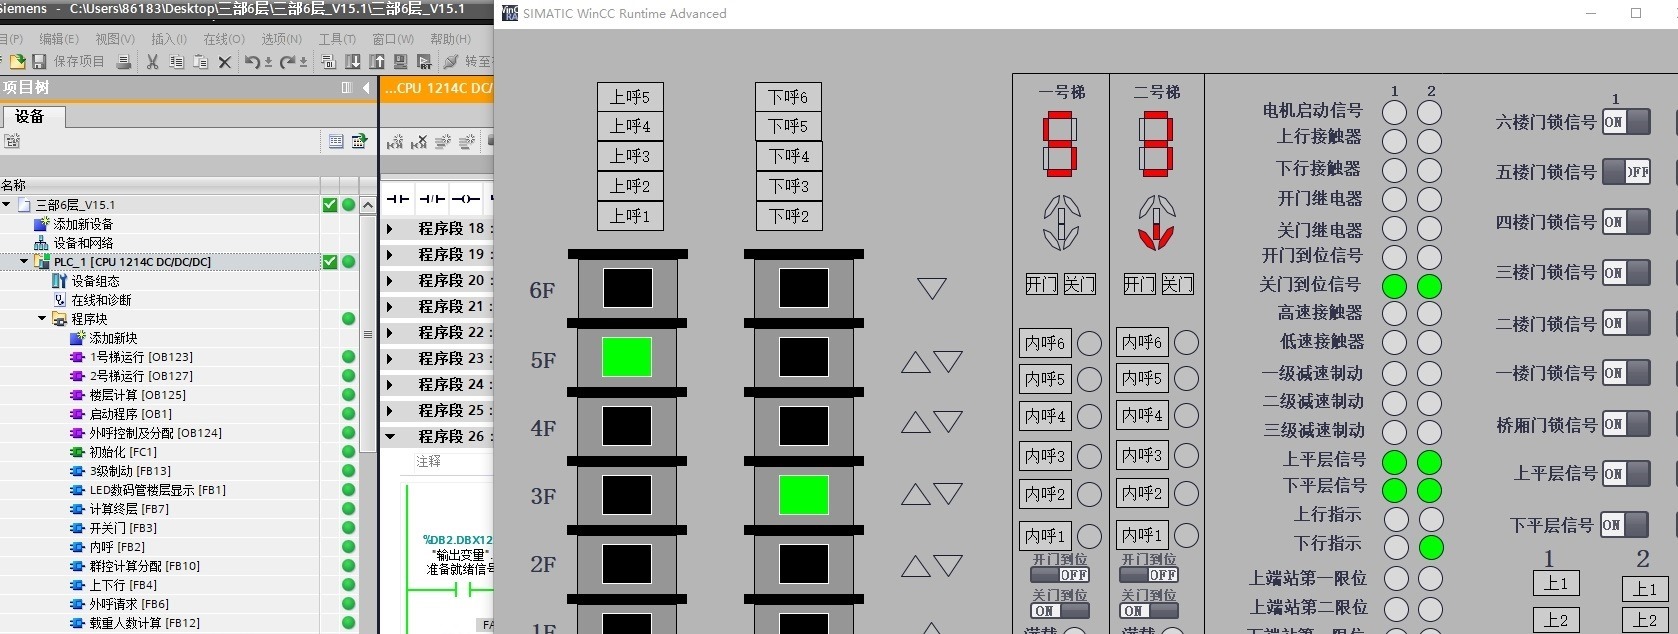Click elevator one 开门 button
Screen dimensions: 1678x634
click(1041, 284)
